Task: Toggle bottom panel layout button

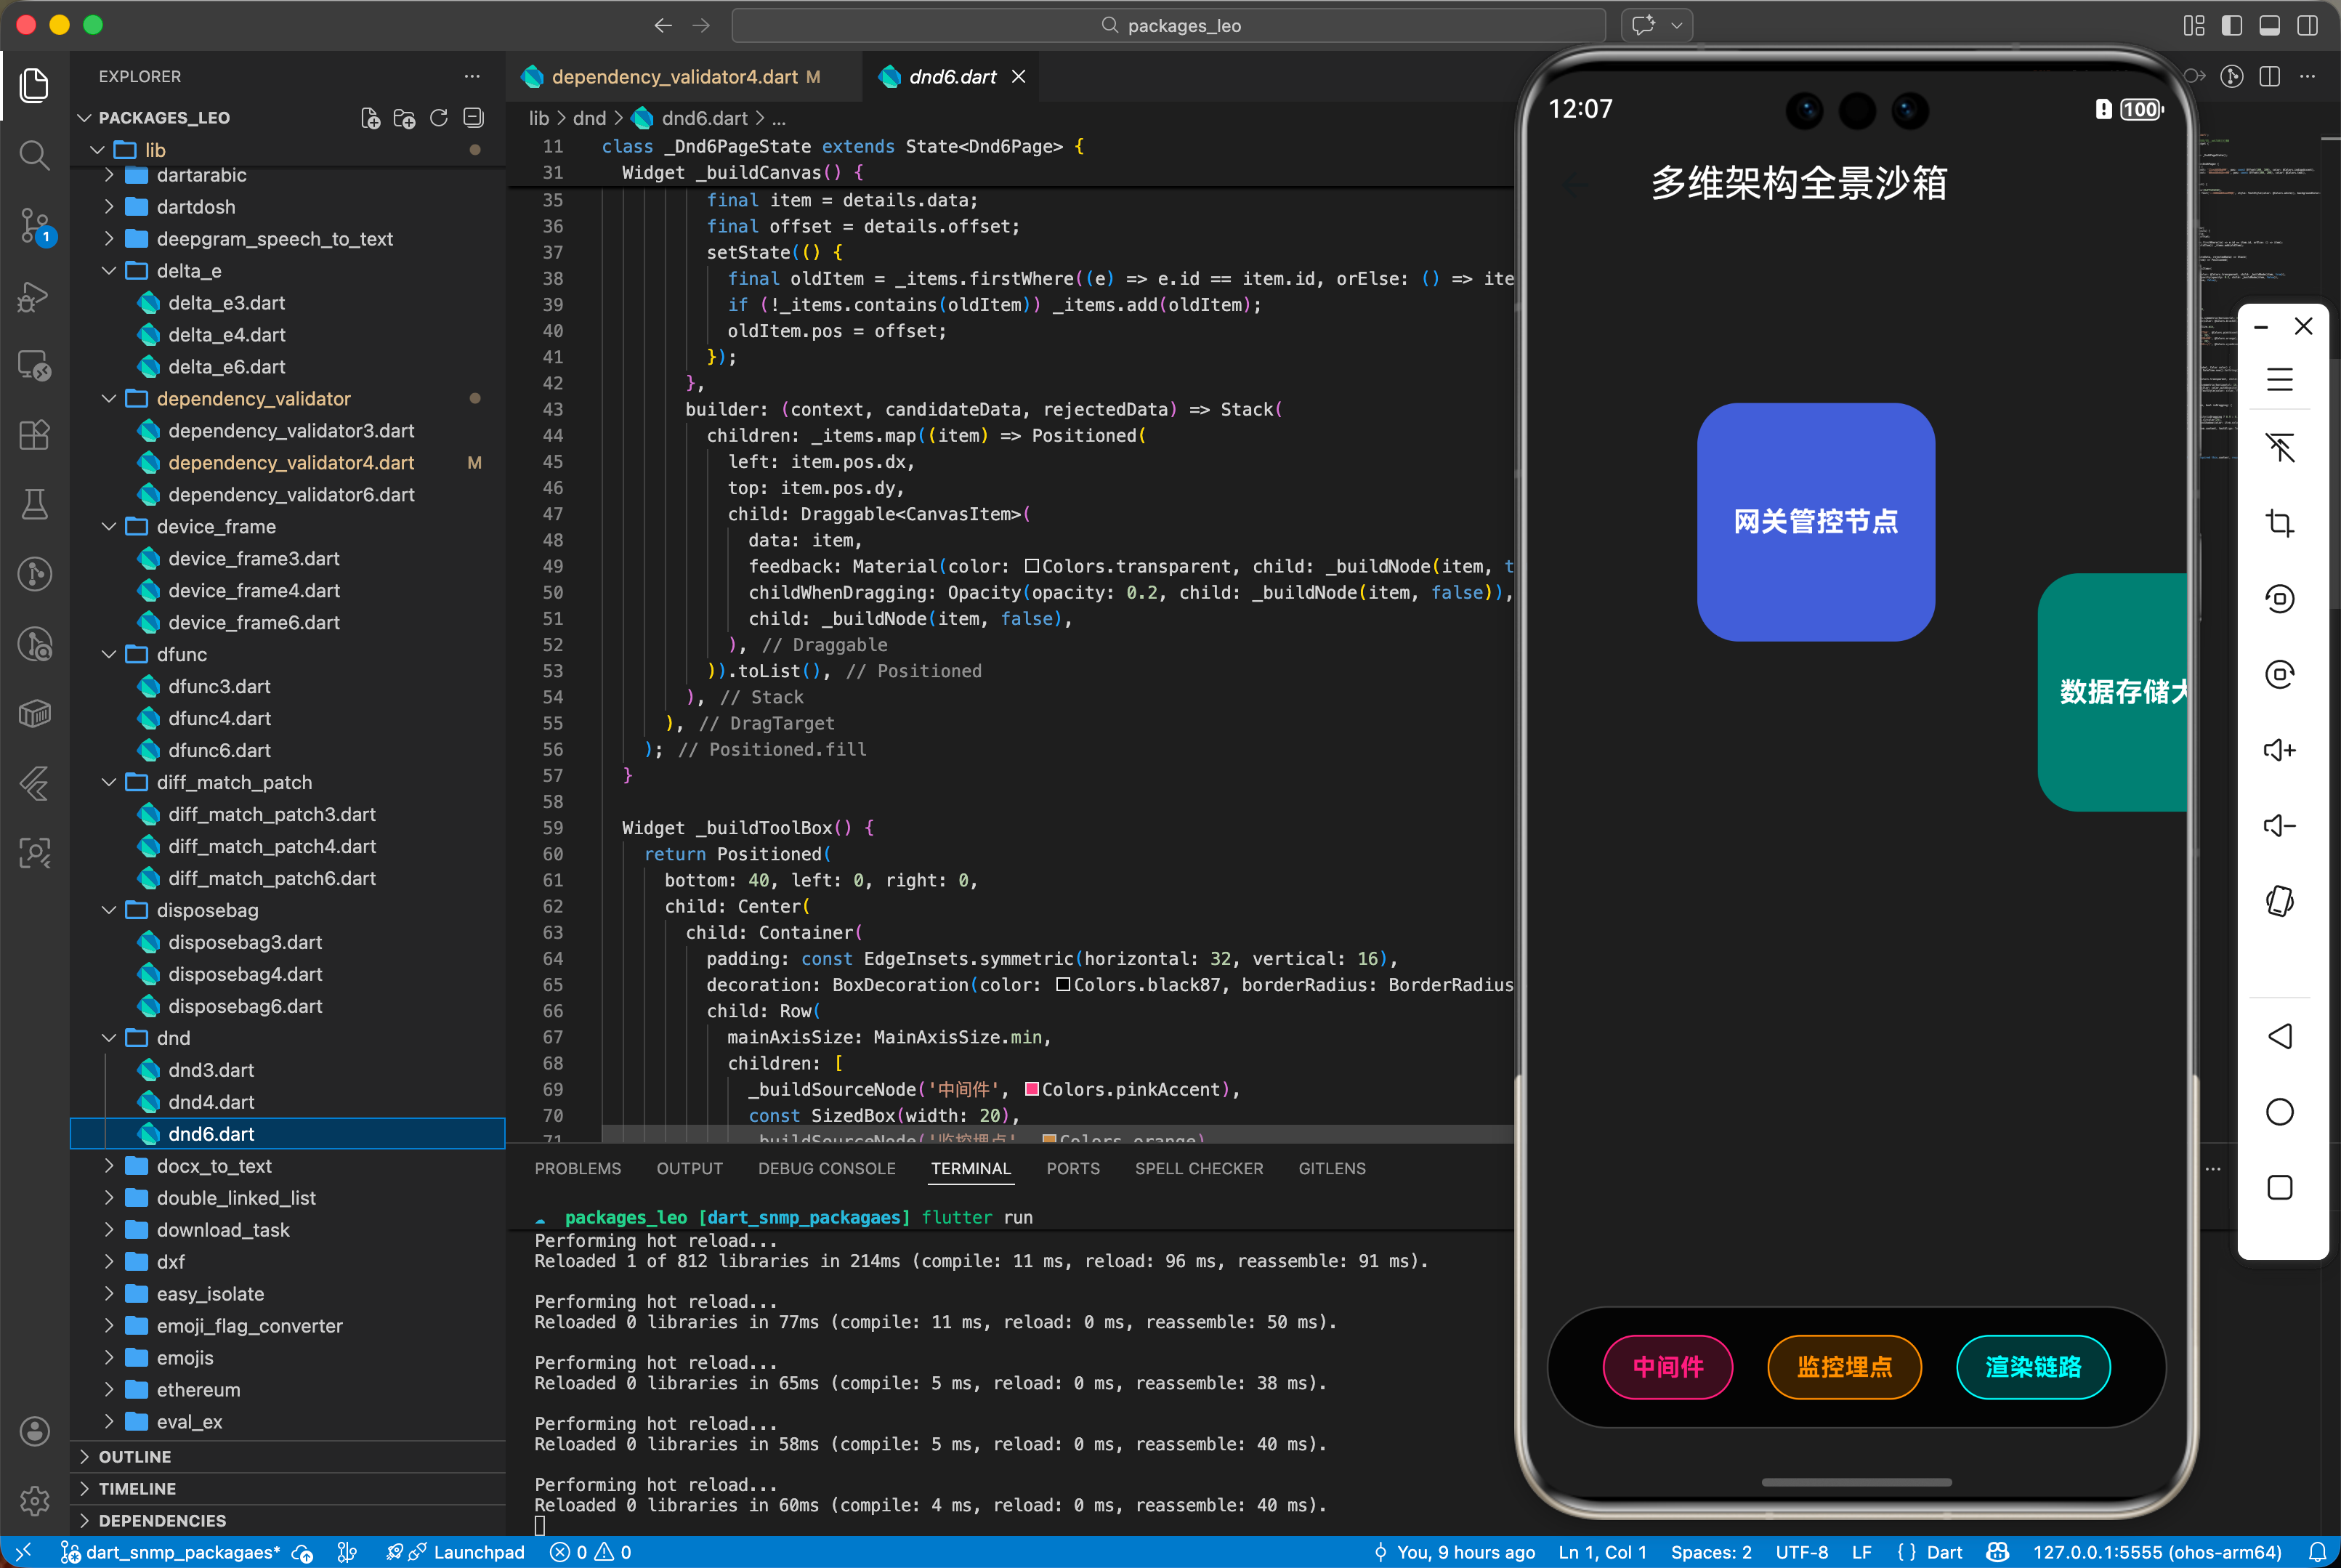Action: (x=2269, y=25)
